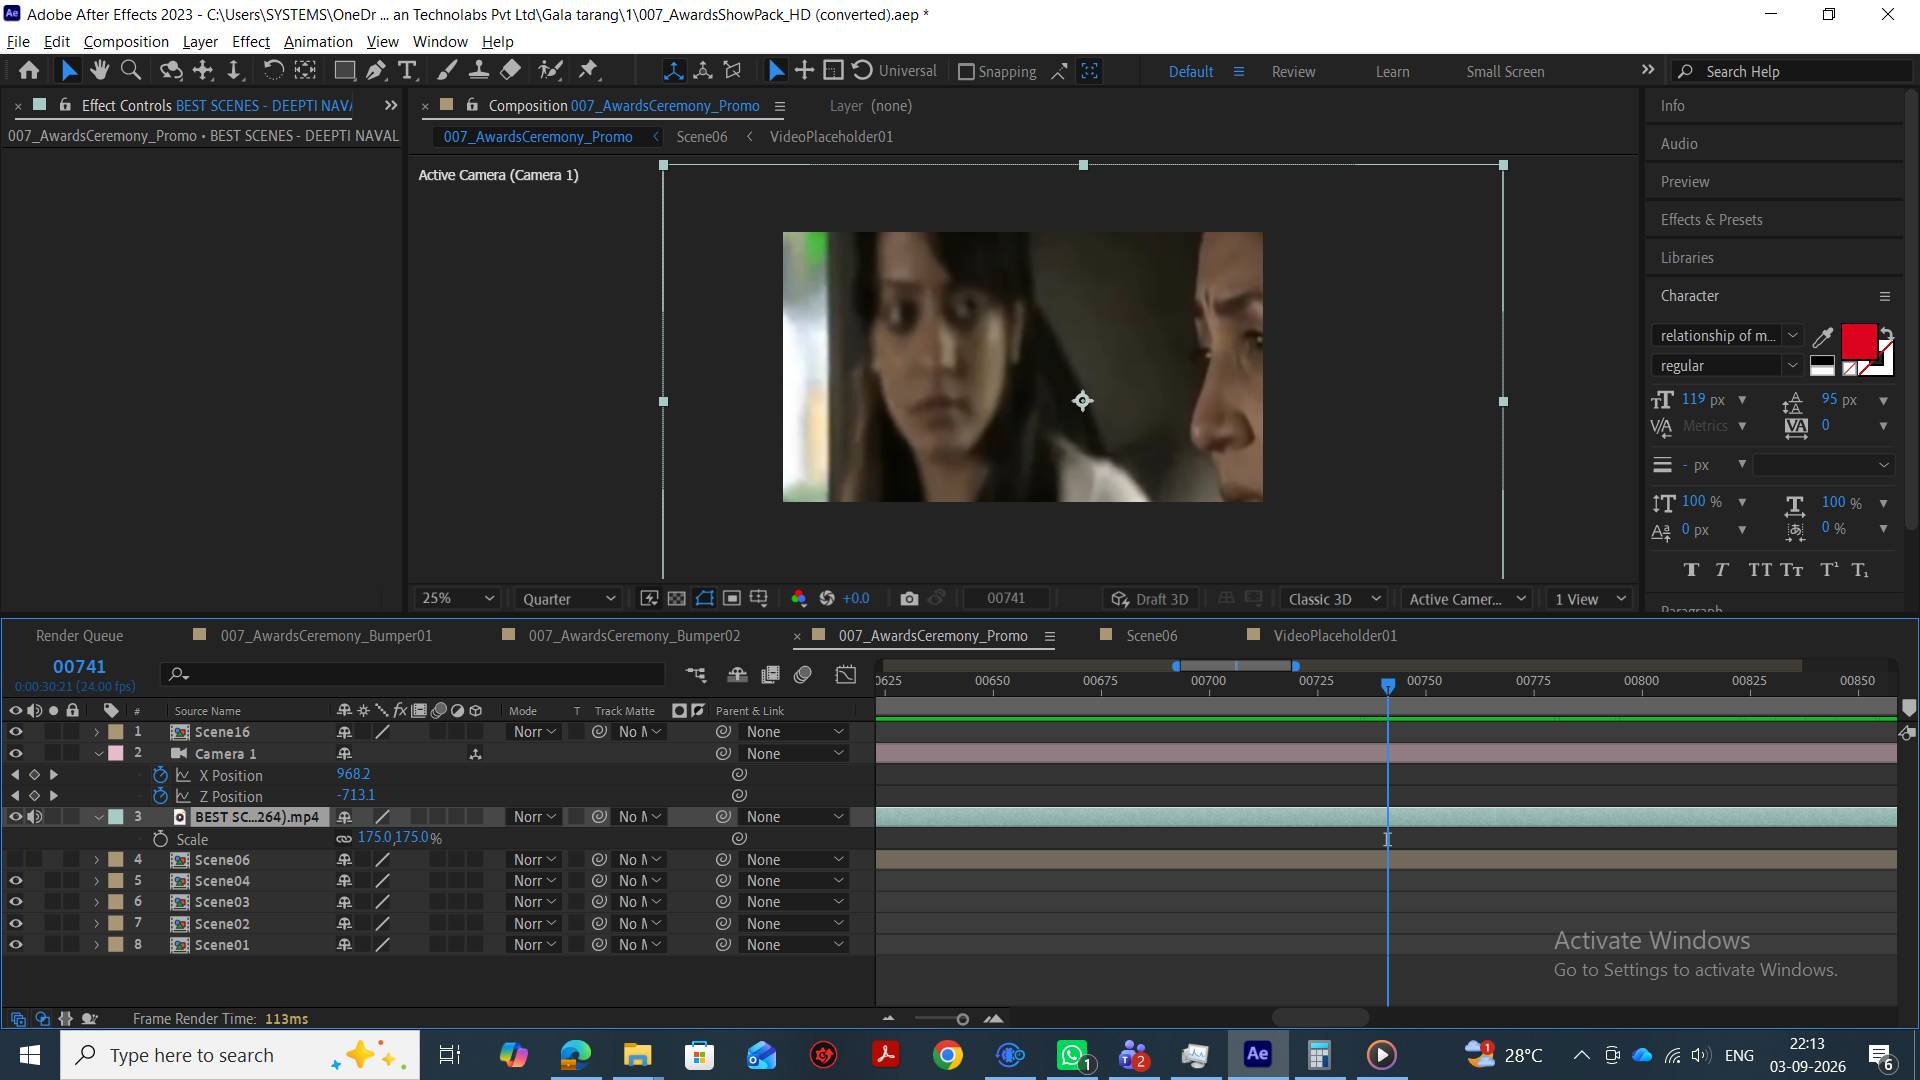Open the Animation menu
This screenshot has height=1080, width=1920.
(x=318, y=41)
